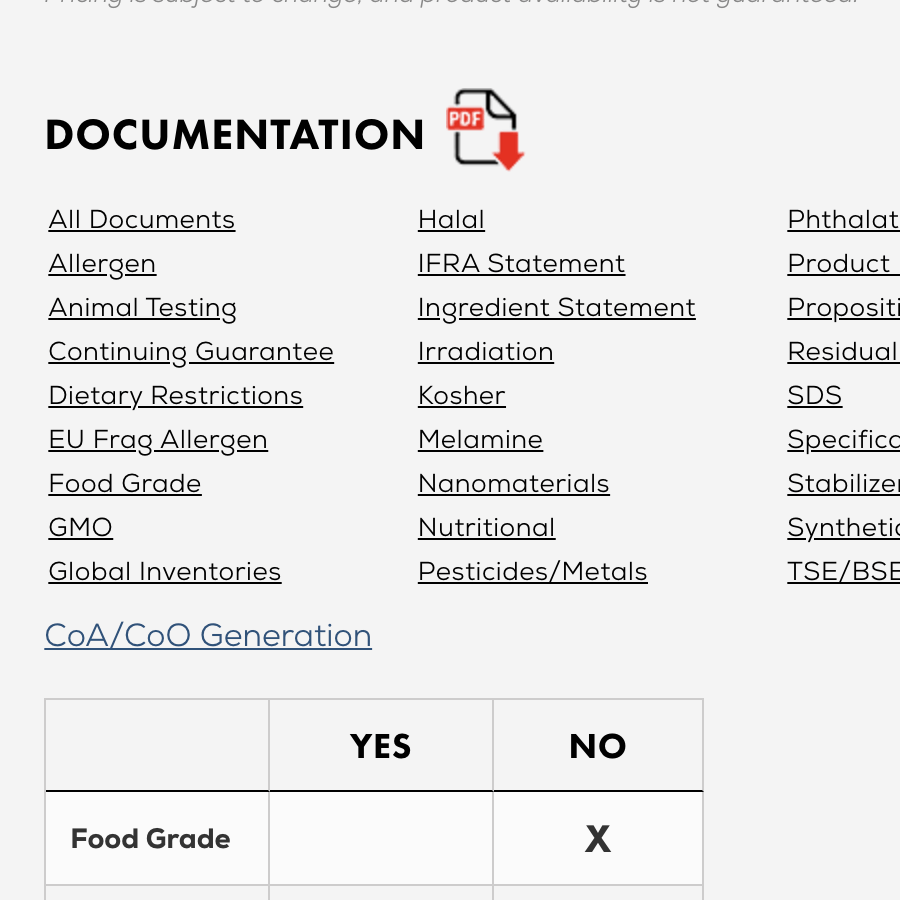View the Nutritional document link
The width and height of the screenshot is (900, 900).
click(x=486, y=528)
